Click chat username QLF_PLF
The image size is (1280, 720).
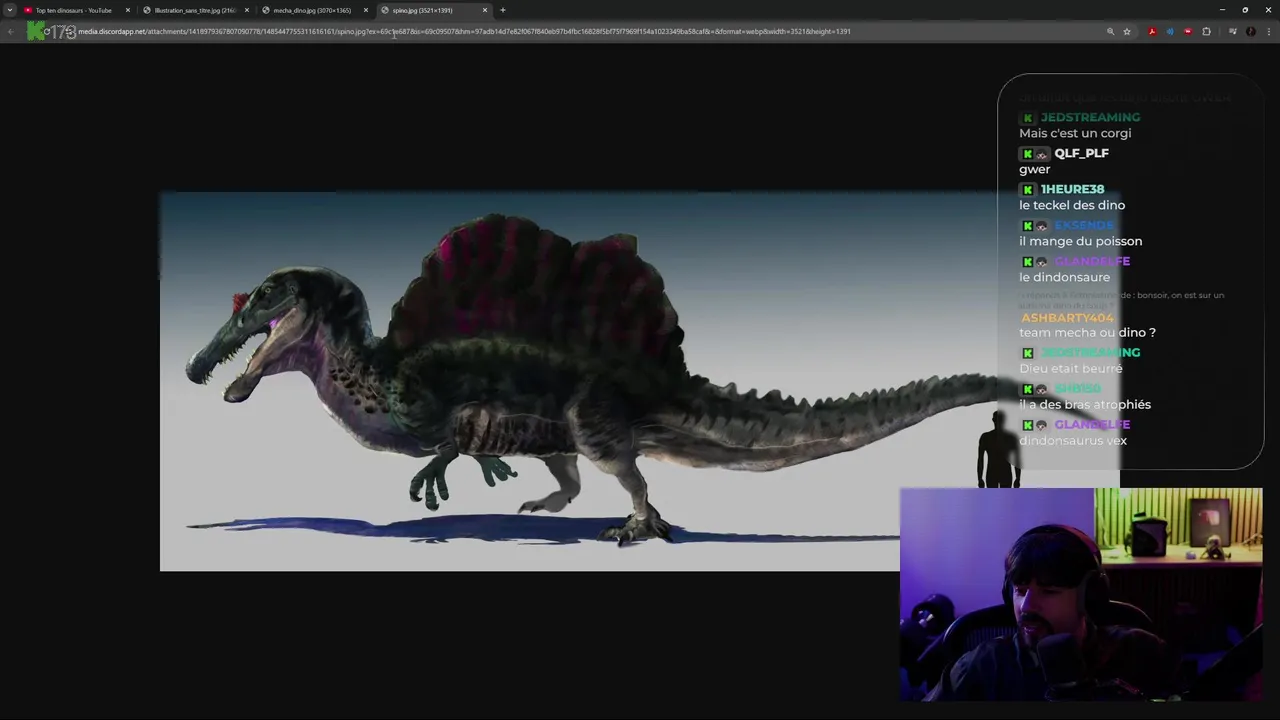pyautogui.click(x=1081, y=153)
